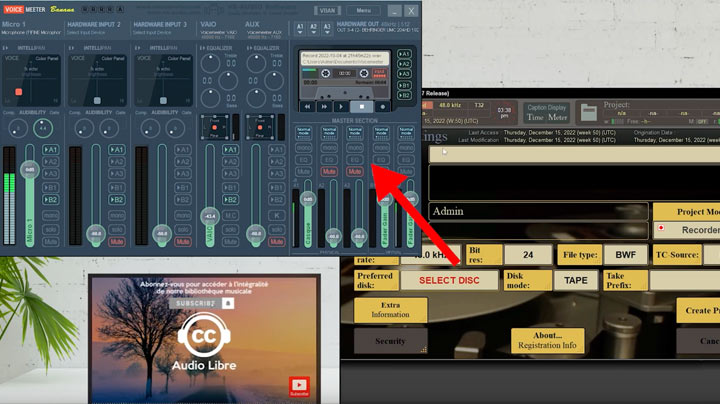Select Normal mode on master bus A1
Image resolution: width=720 pixels, height=404 pixels.
[x=304, y=133]
